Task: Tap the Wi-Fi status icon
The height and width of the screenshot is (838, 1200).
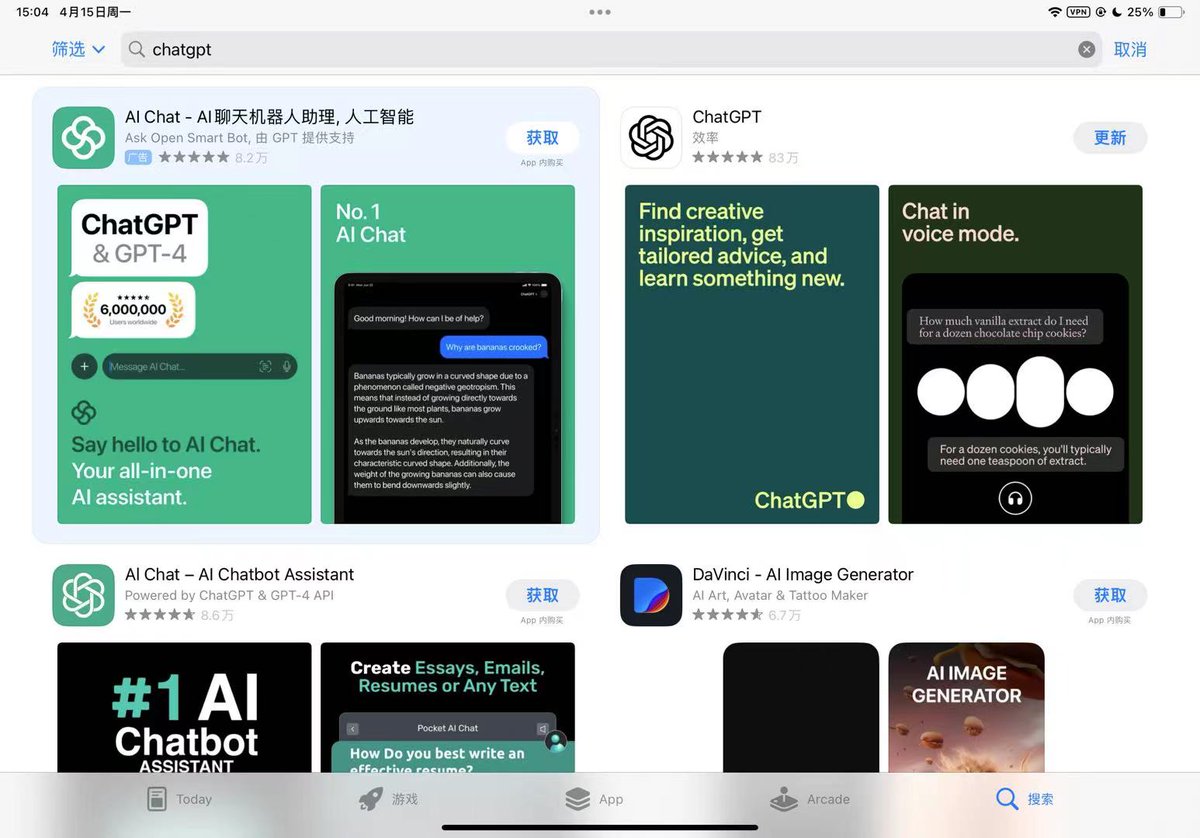Action: 1055,12
